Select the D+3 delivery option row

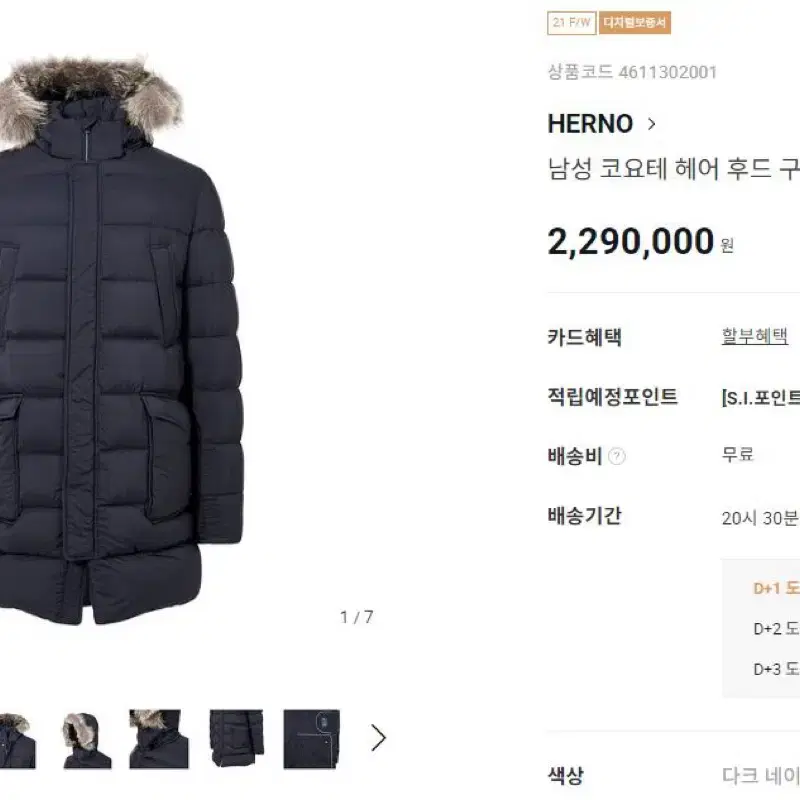coord(761,669)
